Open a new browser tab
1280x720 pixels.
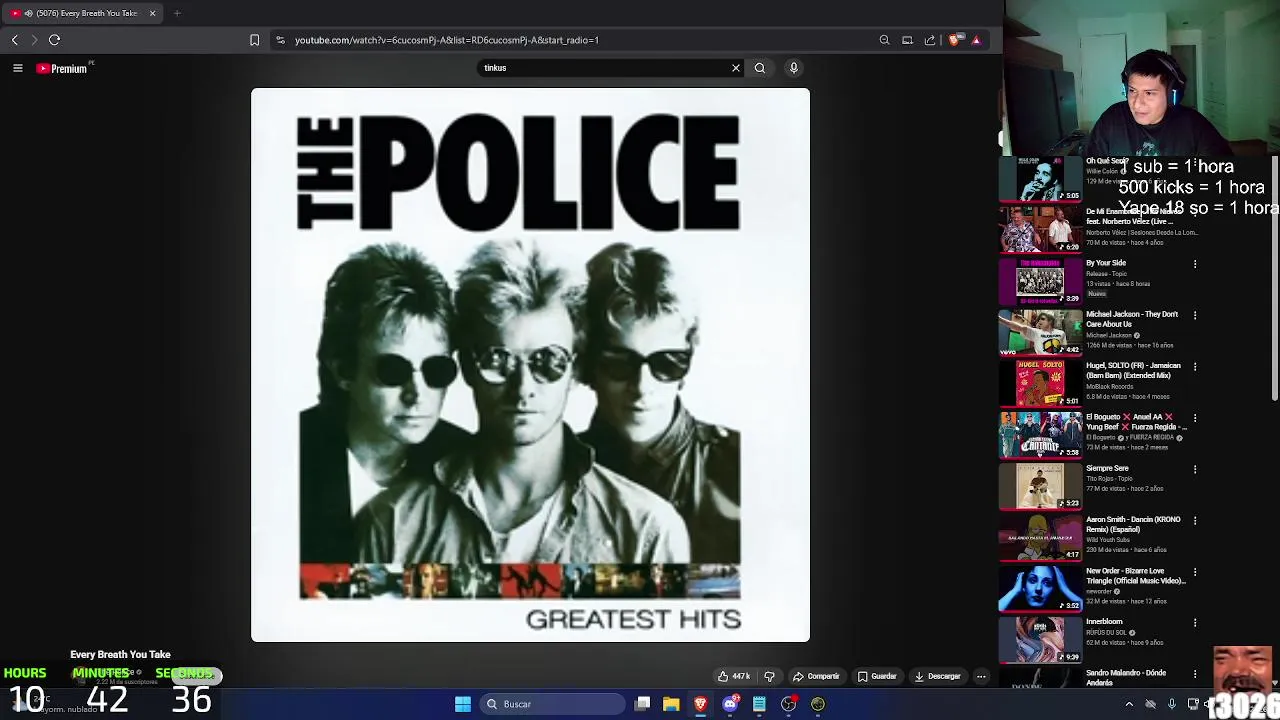coord(177,13)
